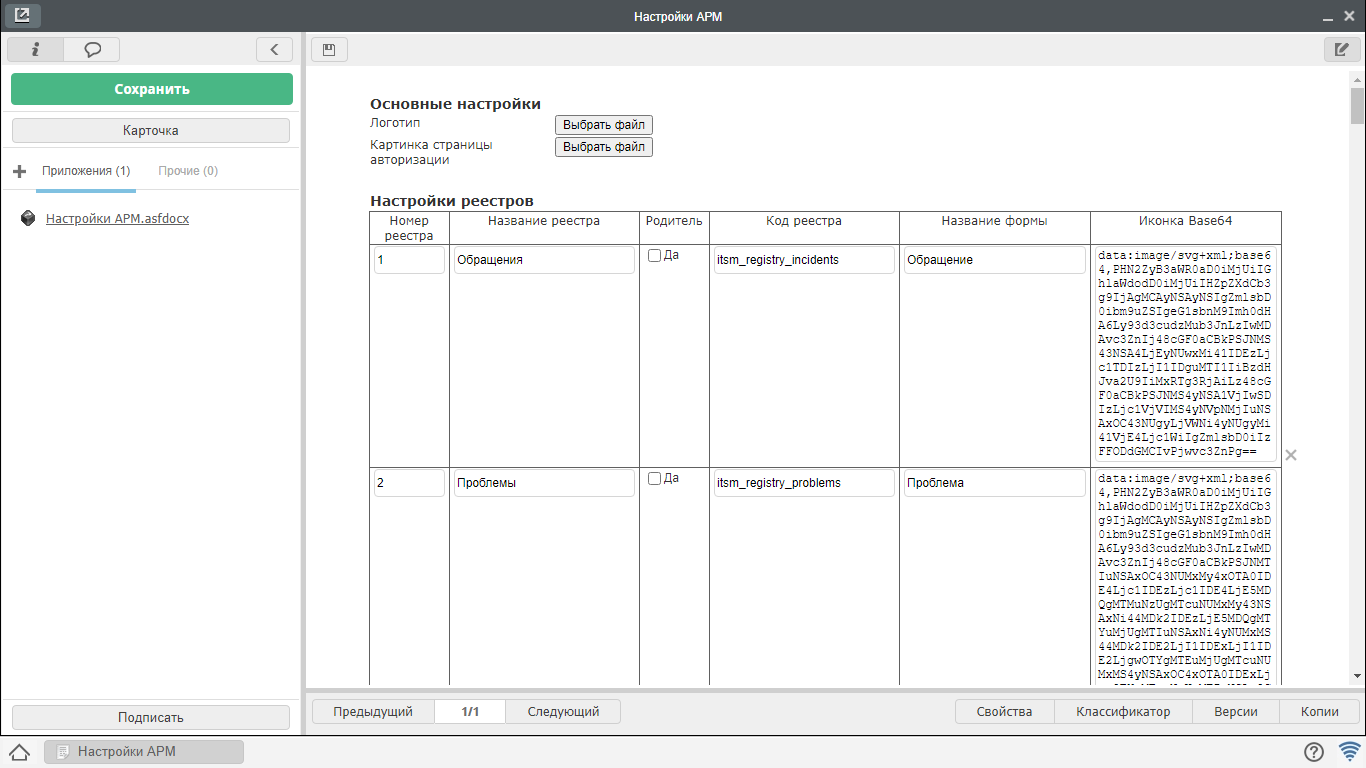The image size is (1366, 768).
Task: Go to the Предыдущий page
Action: pos(373,712)
